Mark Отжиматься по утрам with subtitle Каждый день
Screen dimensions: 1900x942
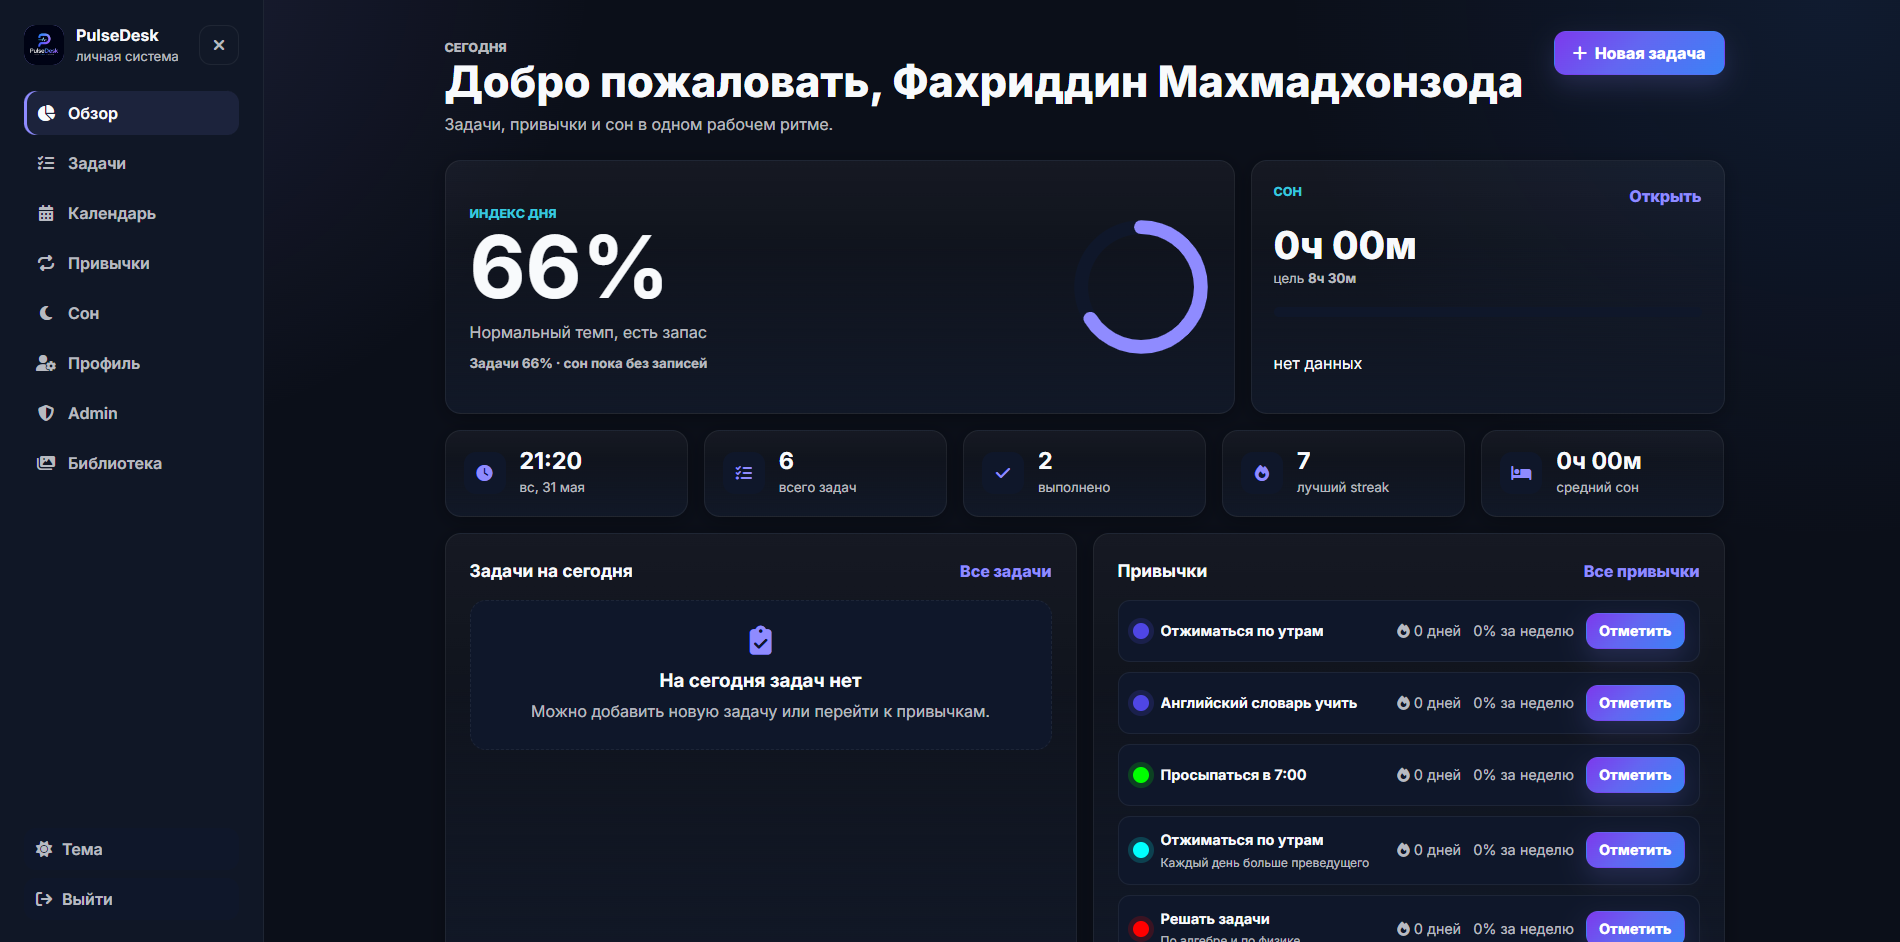(x=1635, y=850)
